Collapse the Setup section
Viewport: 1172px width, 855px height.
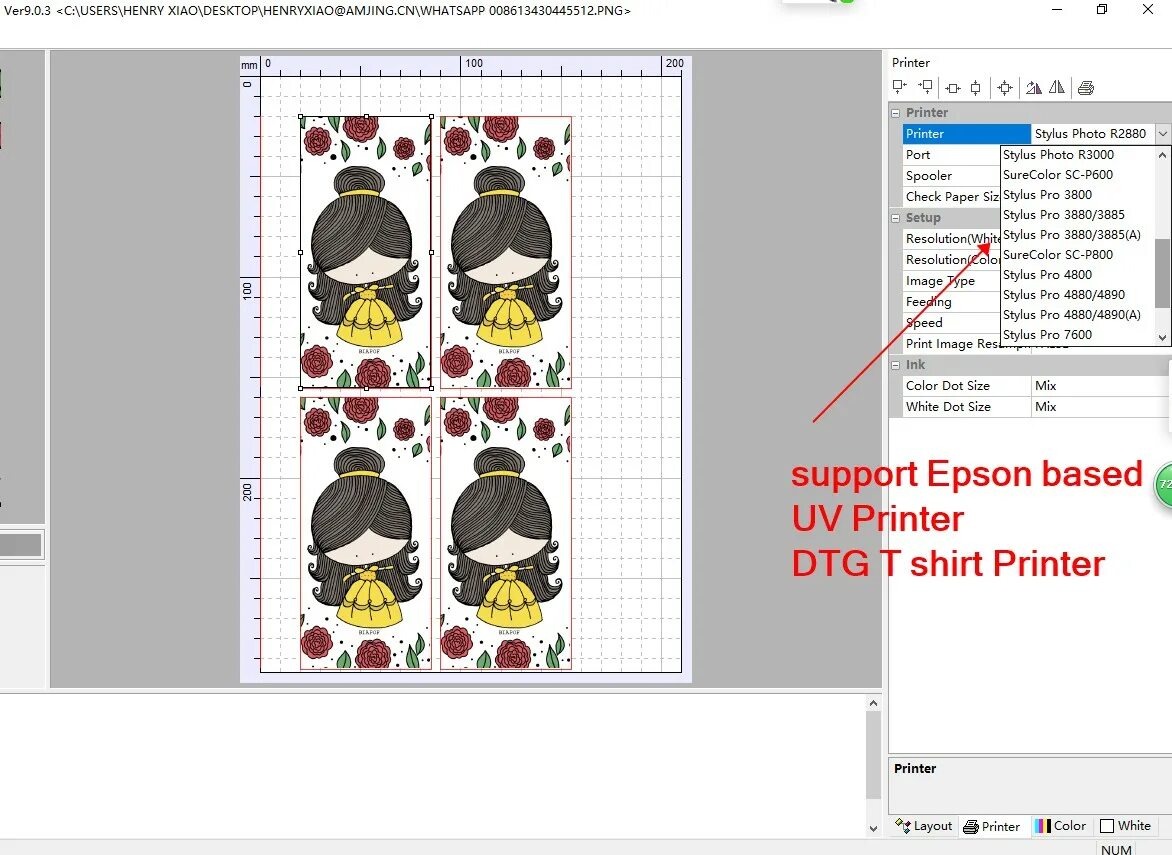[895, 218]
